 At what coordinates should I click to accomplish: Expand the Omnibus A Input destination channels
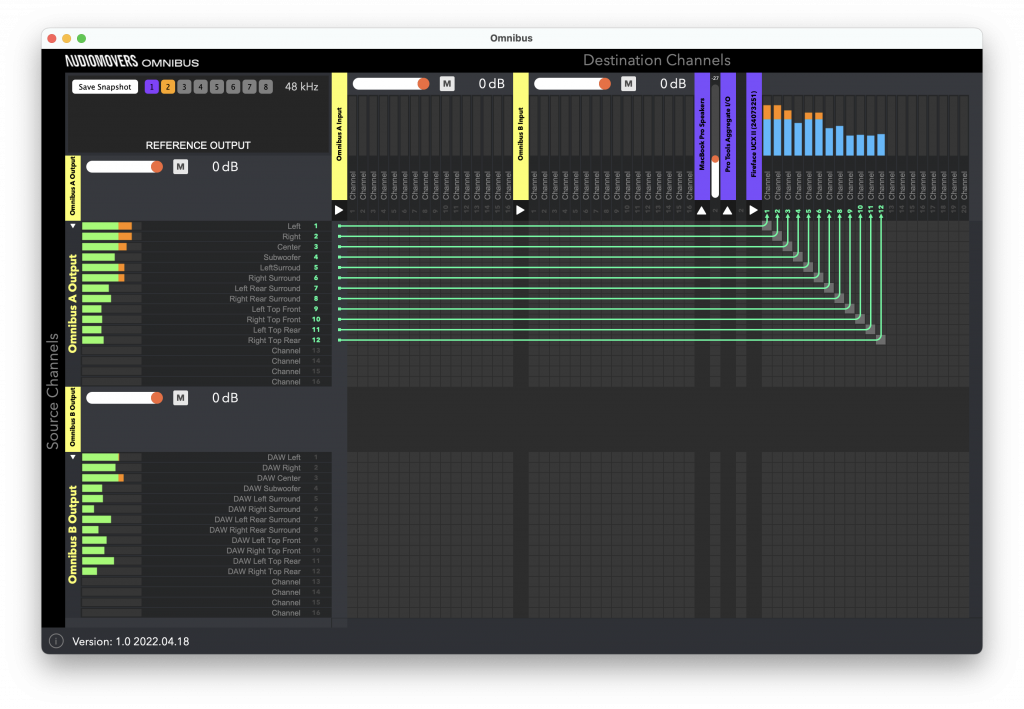[x=339, y=210]
